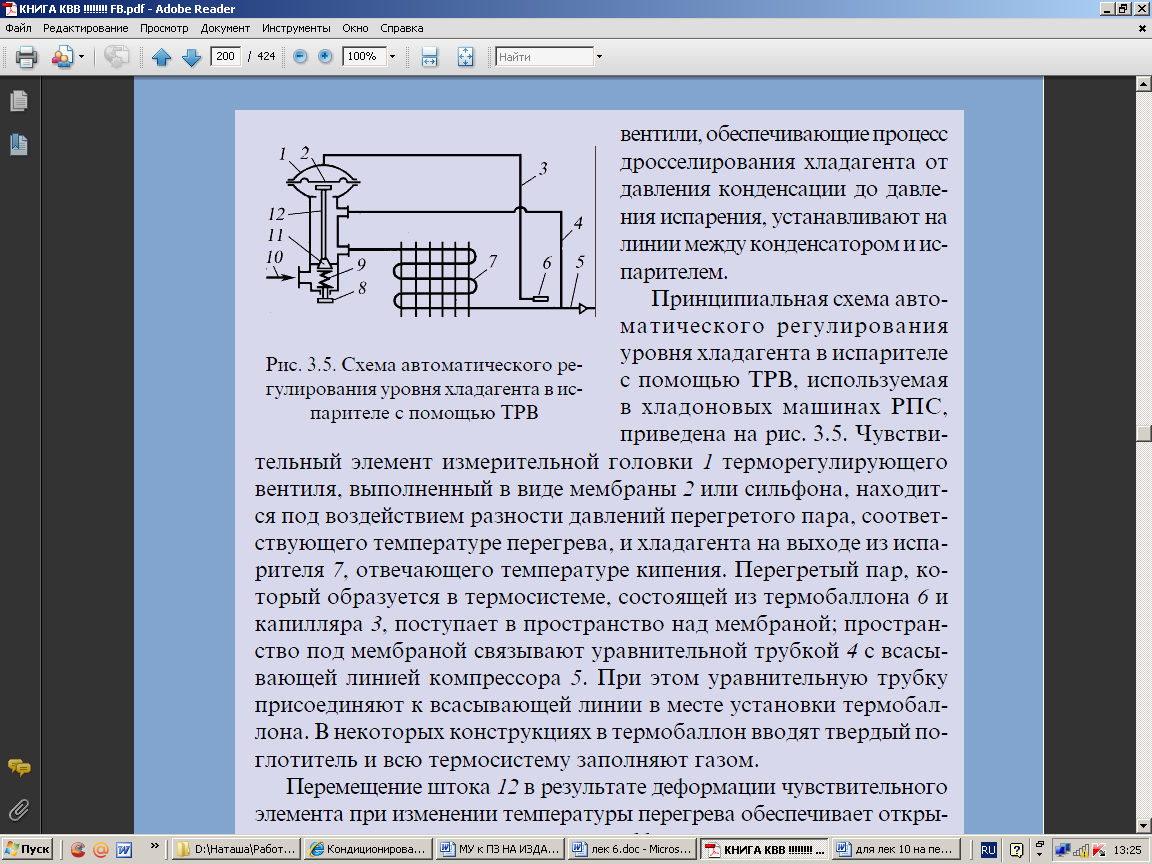
Task: Expand quick launch chevron overflow
Action: click(x=154, y=846)
